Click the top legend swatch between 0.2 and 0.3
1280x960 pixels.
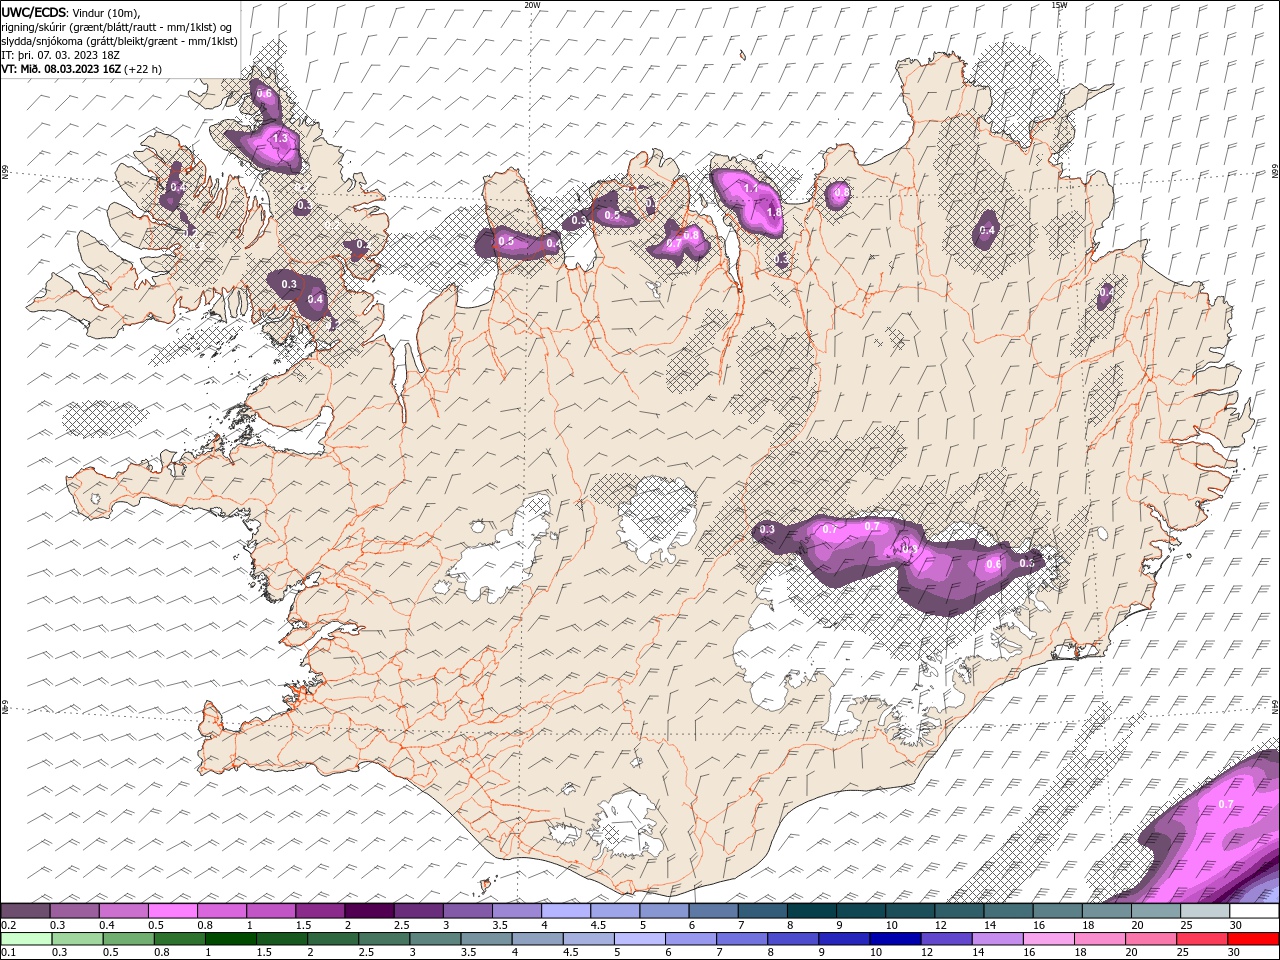pos(26,910)
